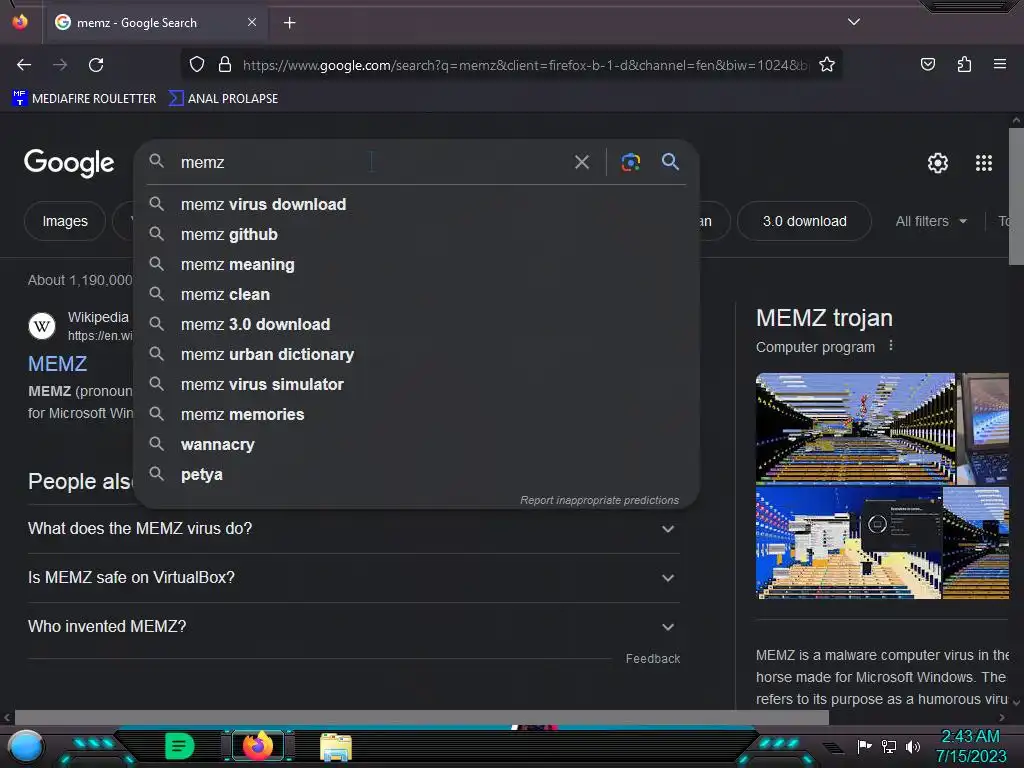Expand Is MEMZ safe on VirtualBox?
Viewport: 1024px width, 768px height.
tap(353, 577)
